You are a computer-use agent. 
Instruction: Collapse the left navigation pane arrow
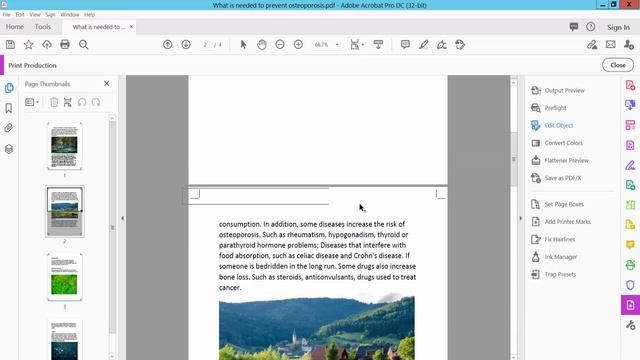[x=122, y=218]
